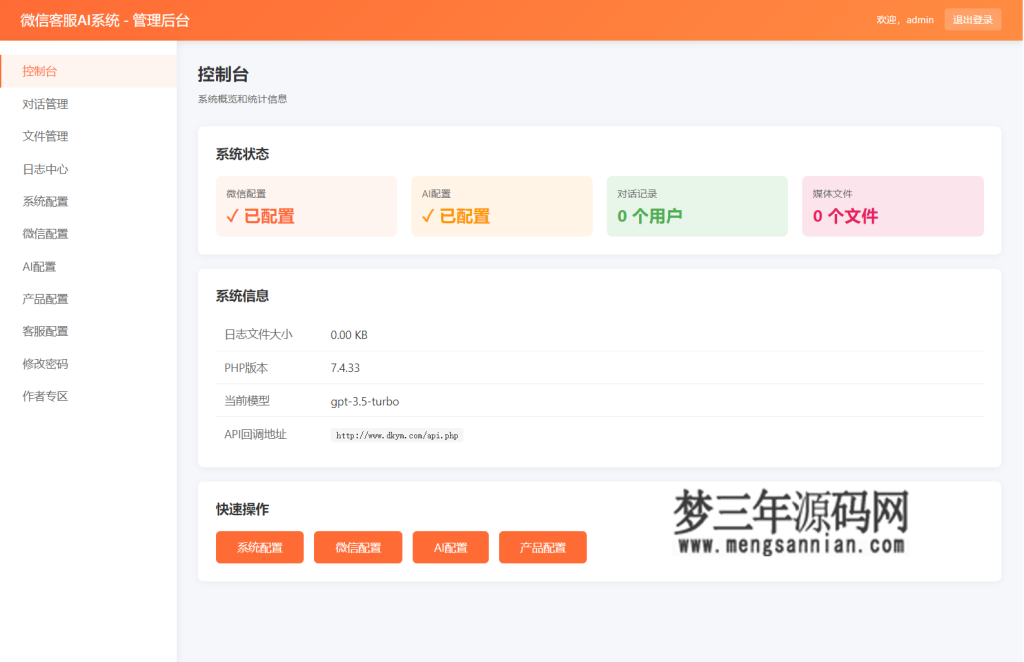Open the AI配置 sidebar entry
Viewport: 1024px width, 662px height.
[40, 265]
